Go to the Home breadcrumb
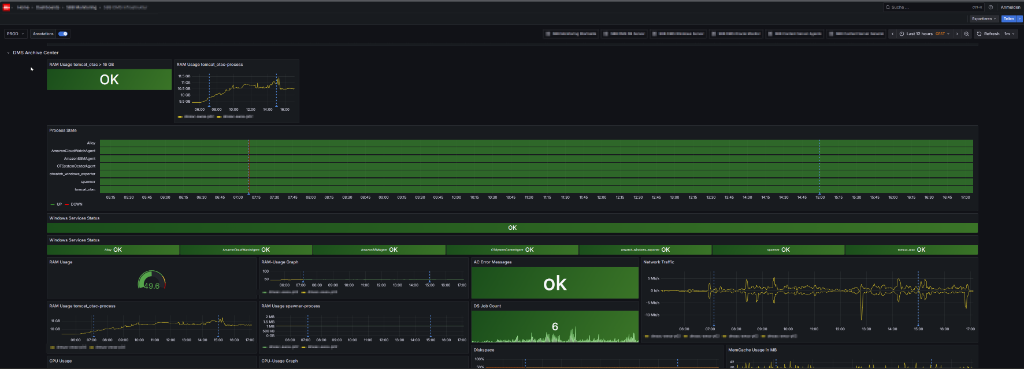Screen dimensions: 1024x369 (23, 7)
